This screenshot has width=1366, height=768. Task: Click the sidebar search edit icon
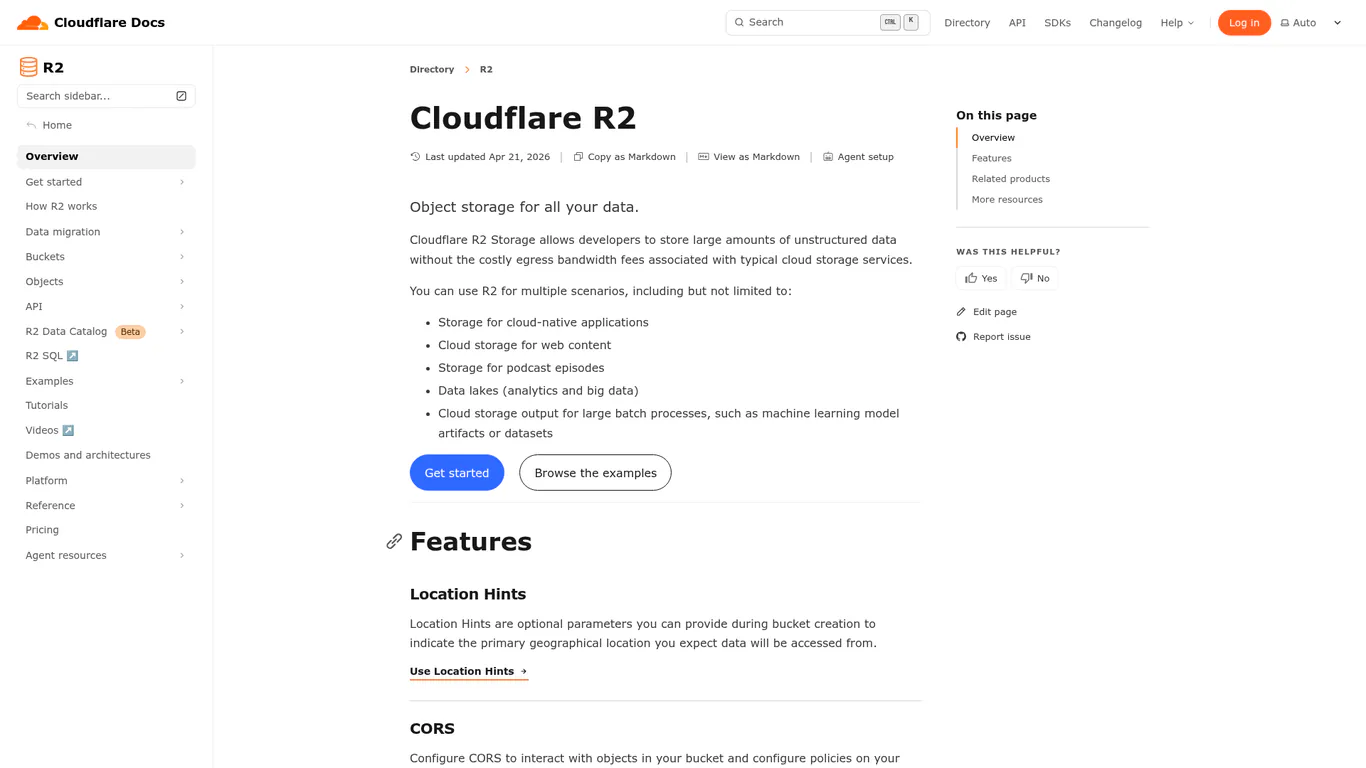pos(181,96)
